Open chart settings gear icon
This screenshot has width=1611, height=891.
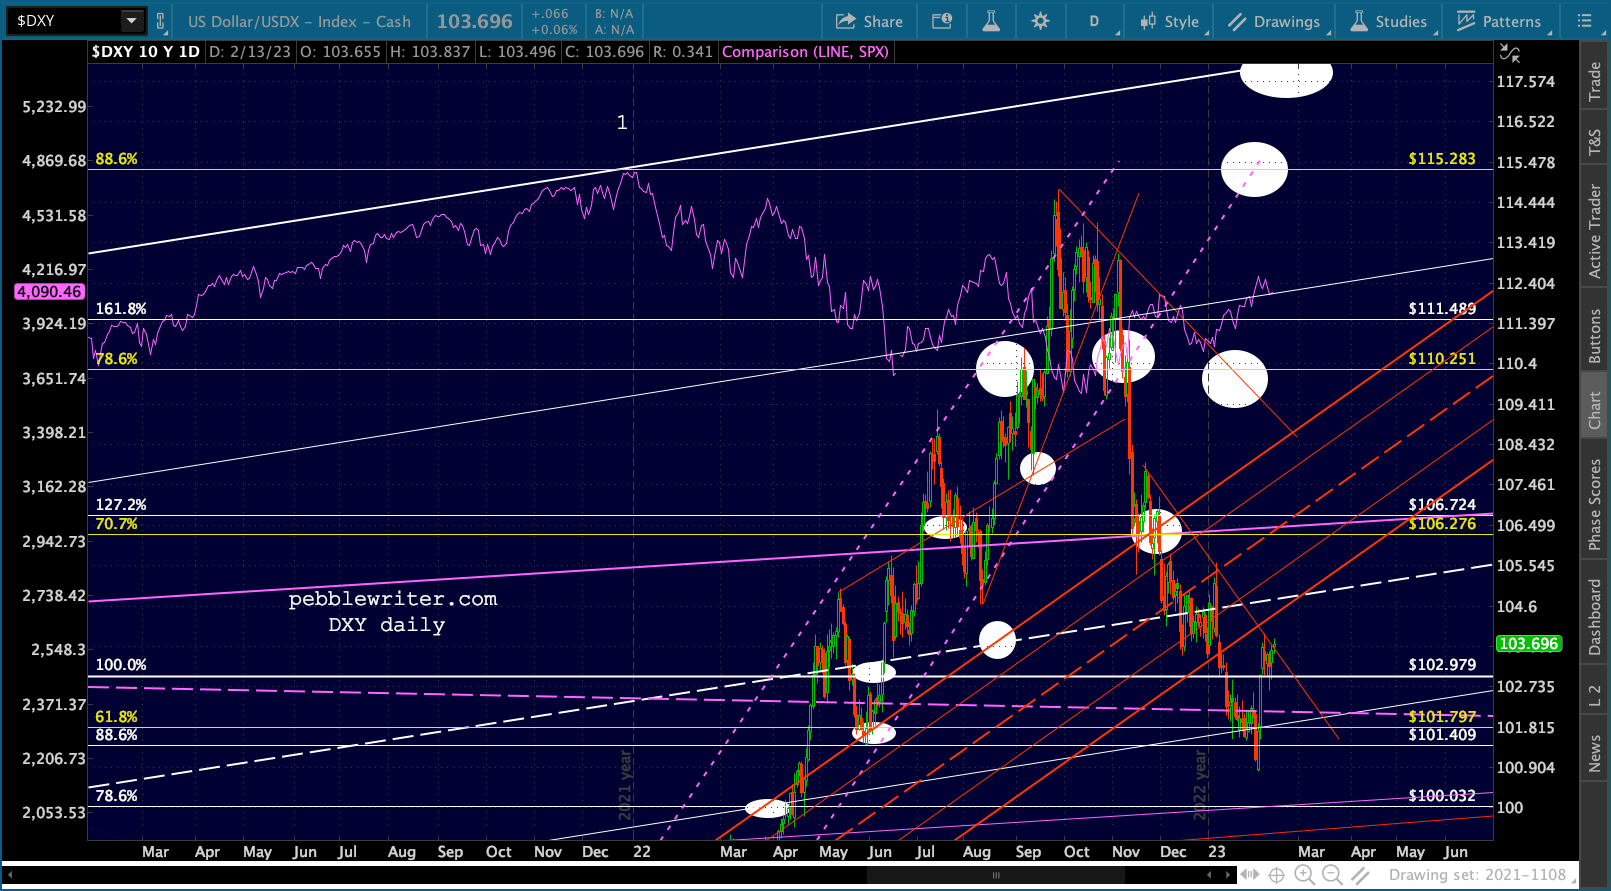[1040, 21]
